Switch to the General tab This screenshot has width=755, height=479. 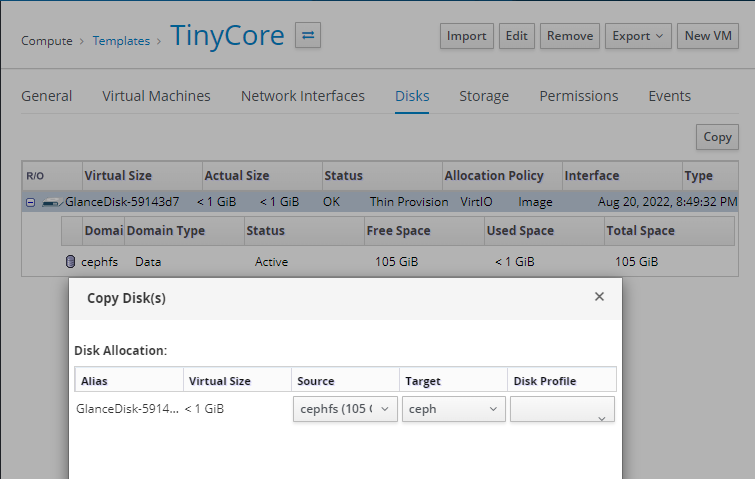(x=47, y=96)
